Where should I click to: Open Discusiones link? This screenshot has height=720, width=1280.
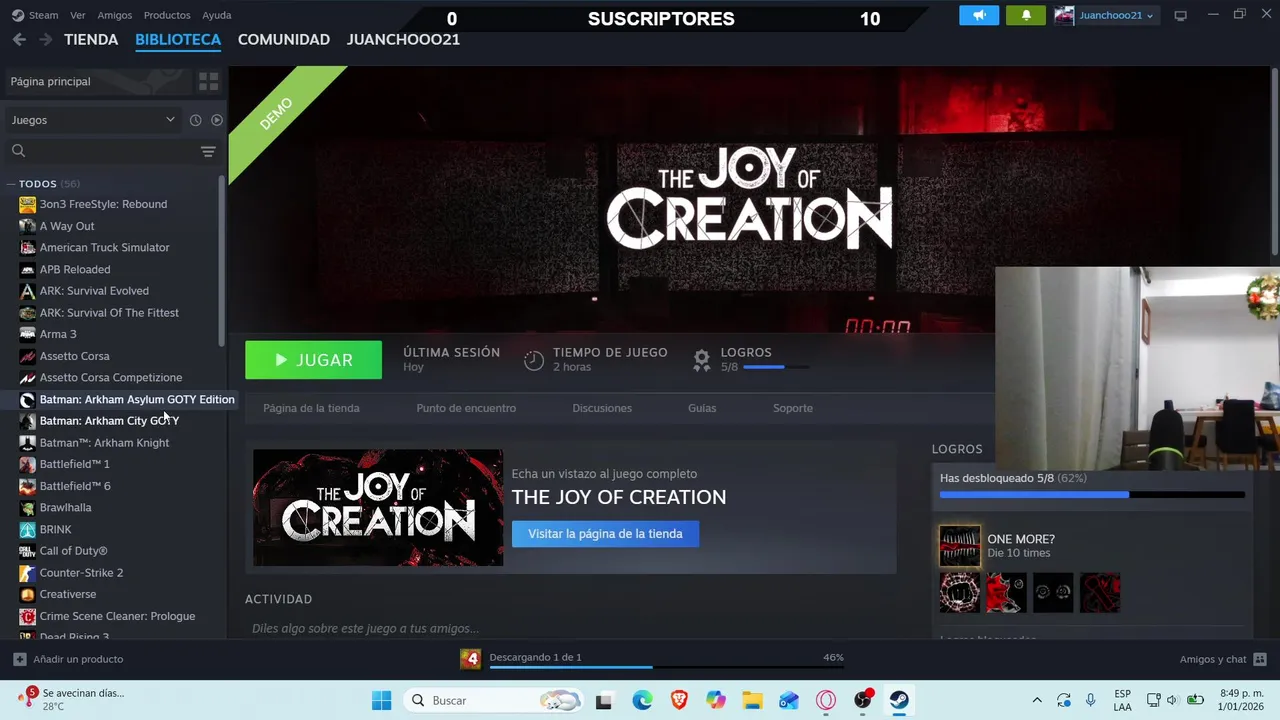click(602, 408)
